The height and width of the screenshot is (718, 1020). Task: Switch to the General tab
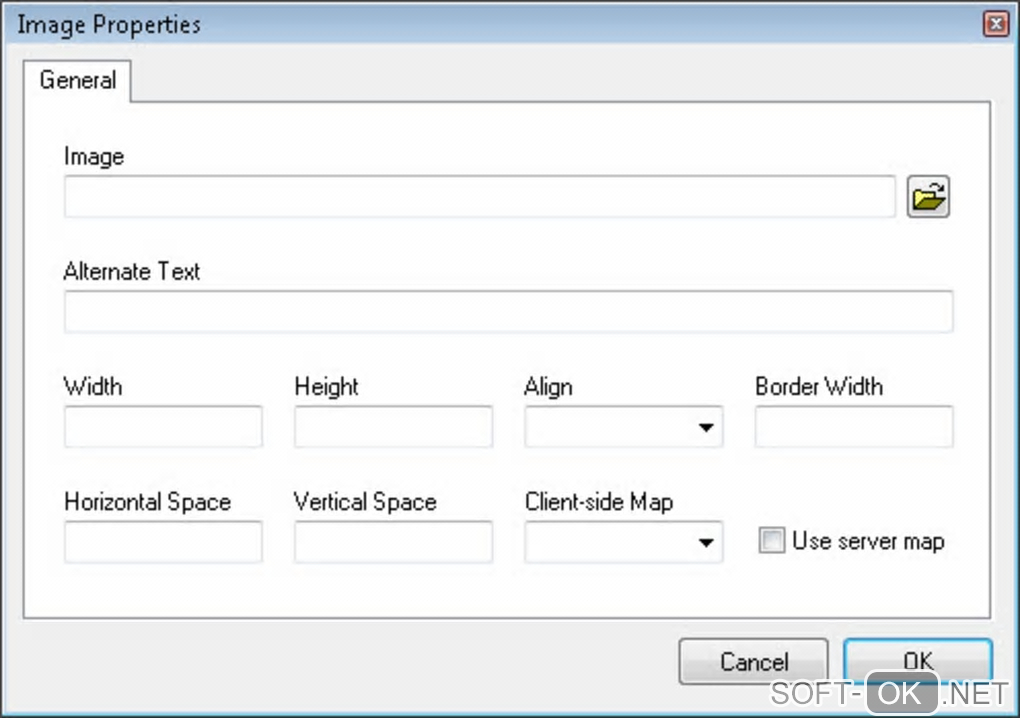pos(78,80)
